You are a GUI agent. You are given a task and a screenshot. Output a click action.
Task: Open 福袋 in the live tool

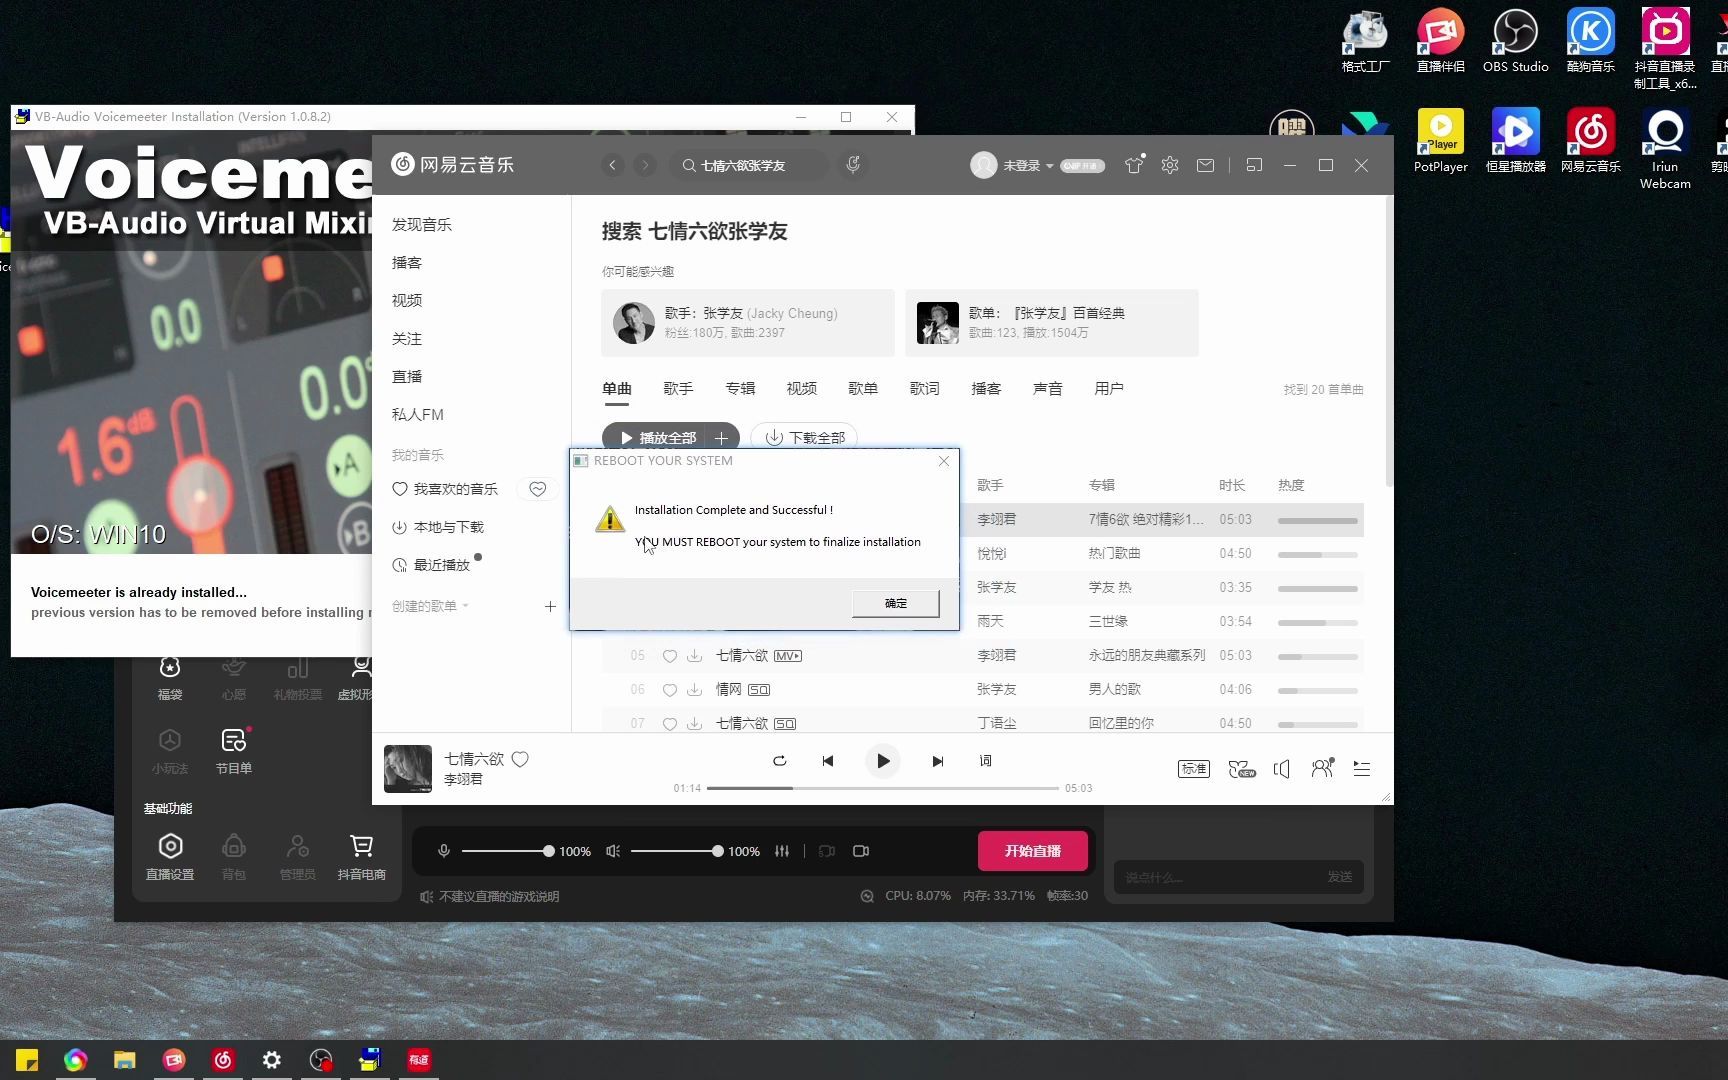tap(170, 678)
